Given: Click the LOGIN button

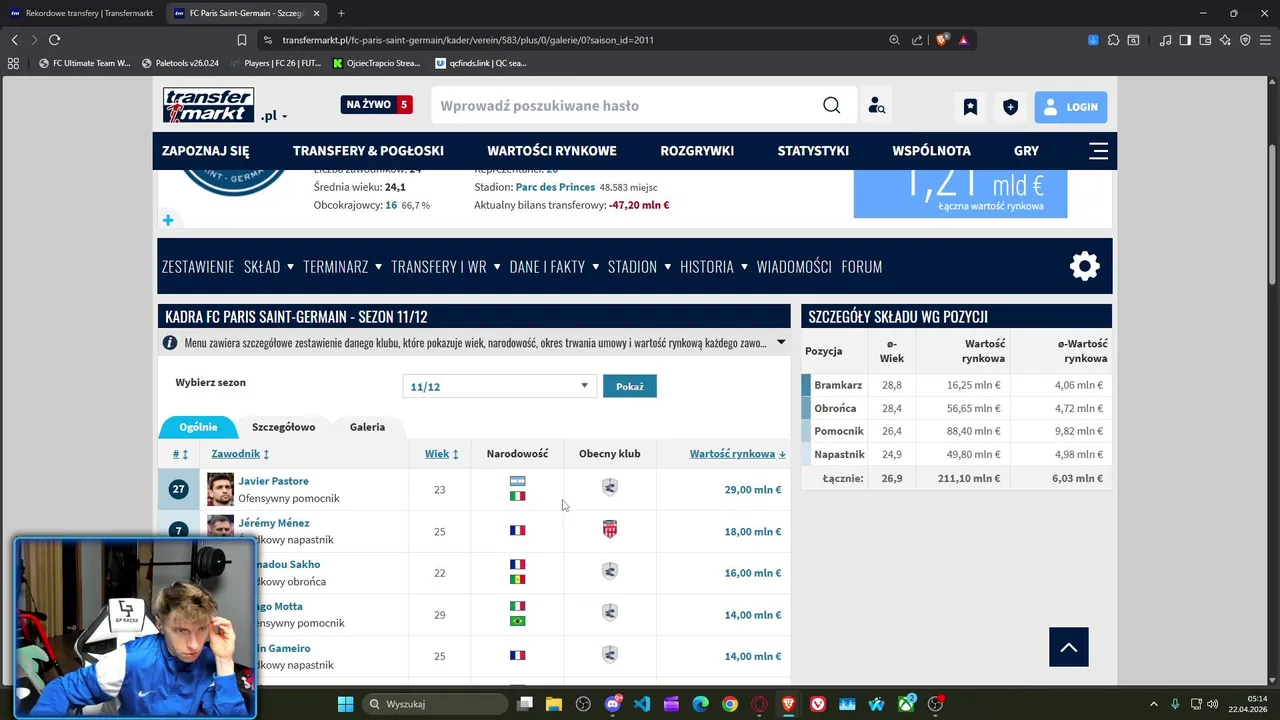Looking at the screenshot, I should (1071, 107).
